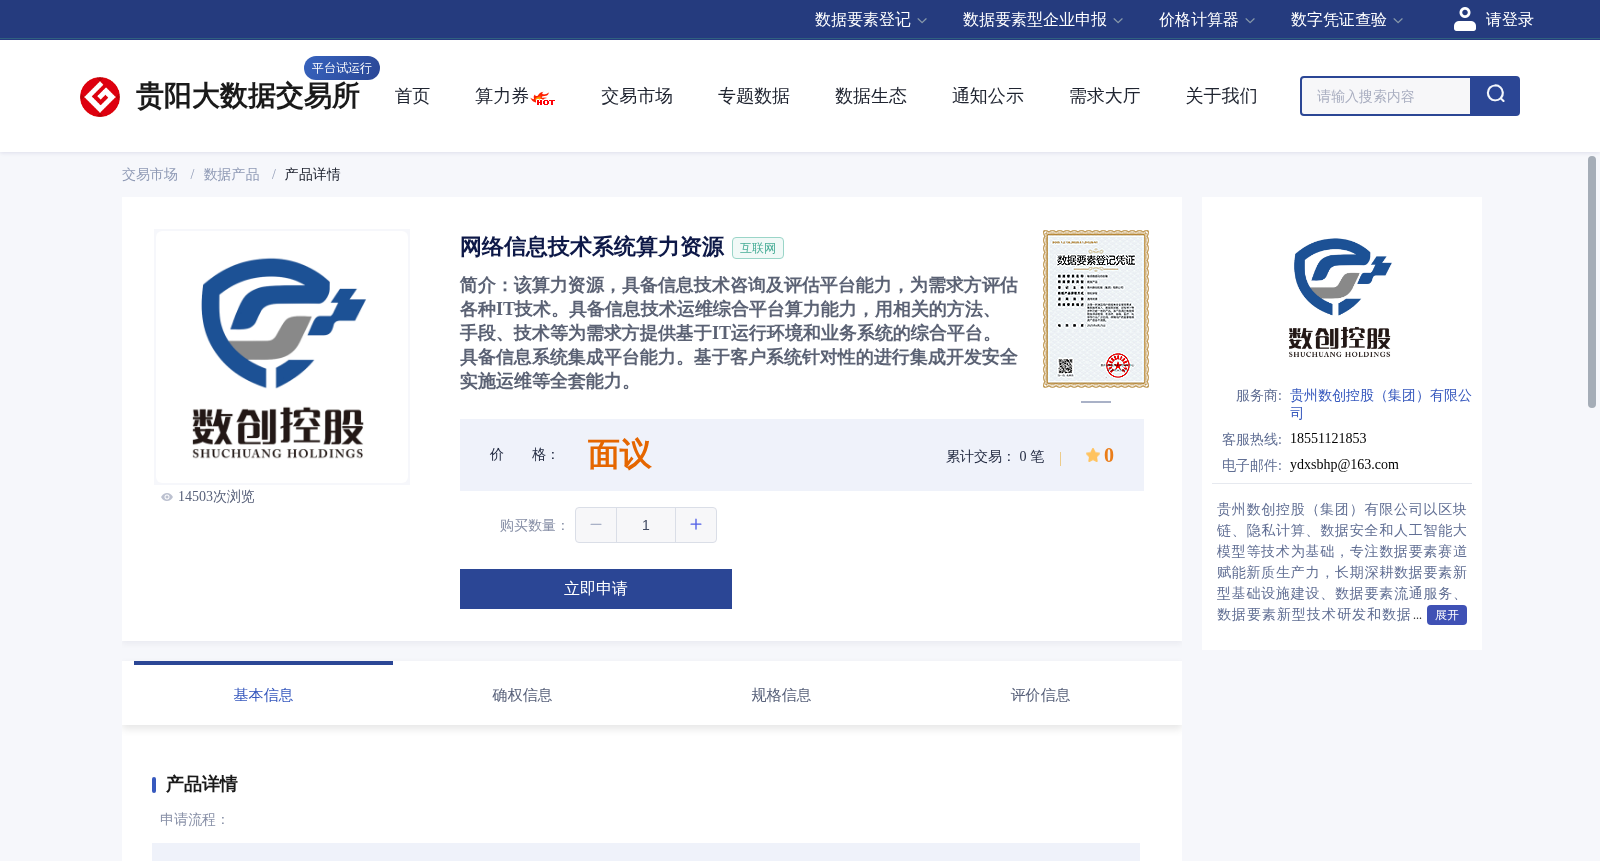Go to 首页 in main navigation
1600x861 pixels.
pyautogui.click(x=412, y=96)
